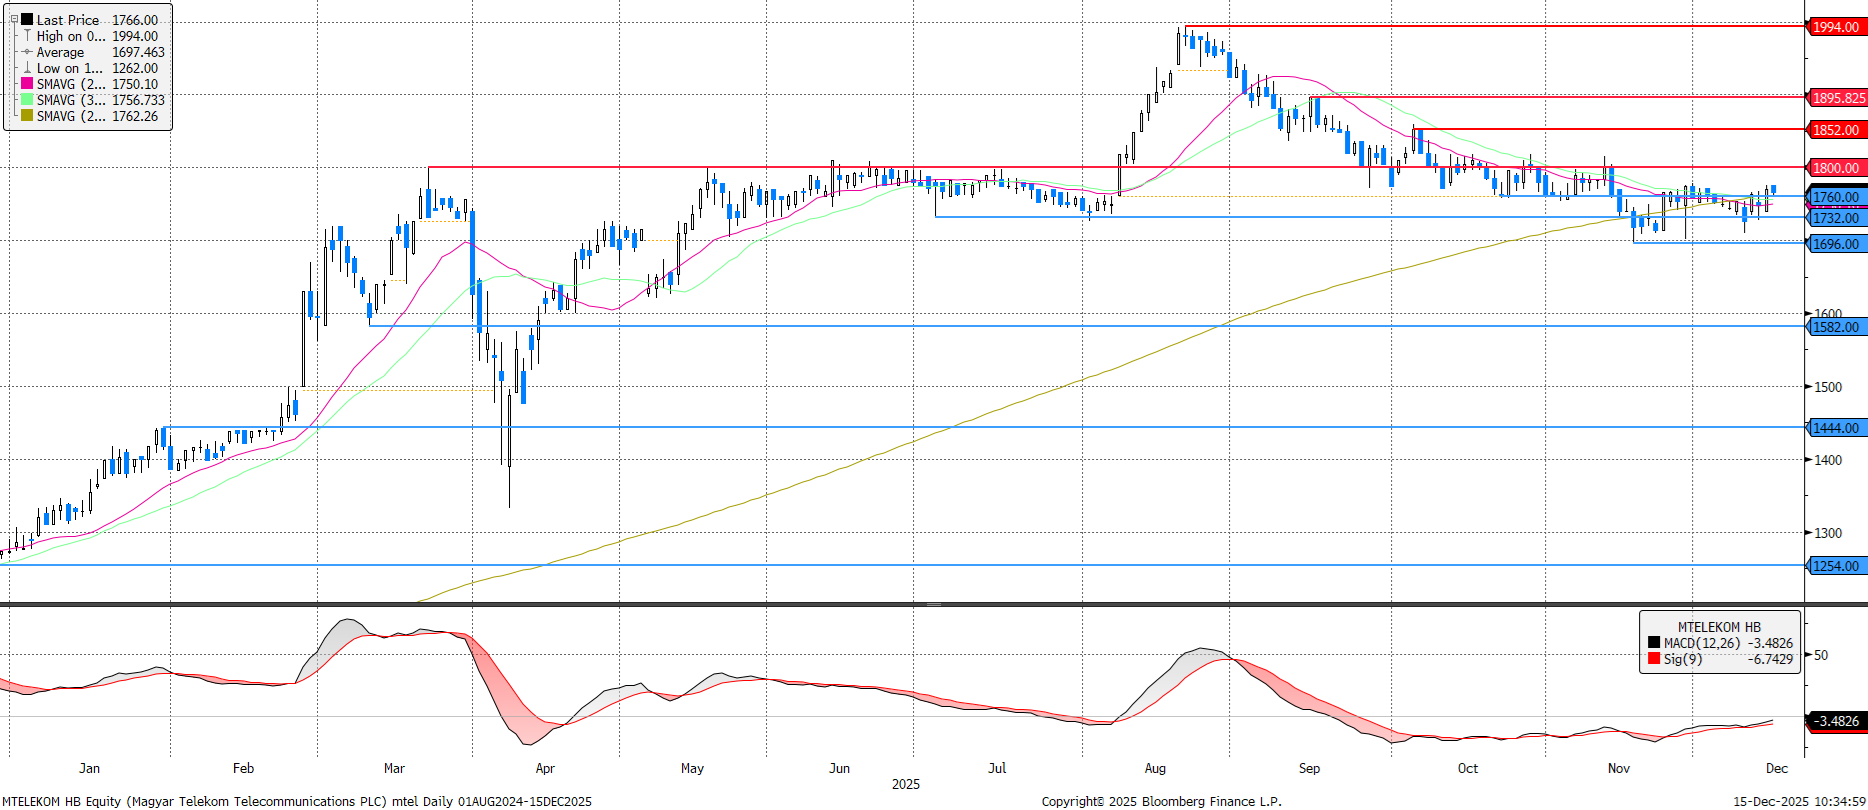Select the 1696.00 blue support tag
This screenshot has height=810, width=1868.
pos(1836,244)
